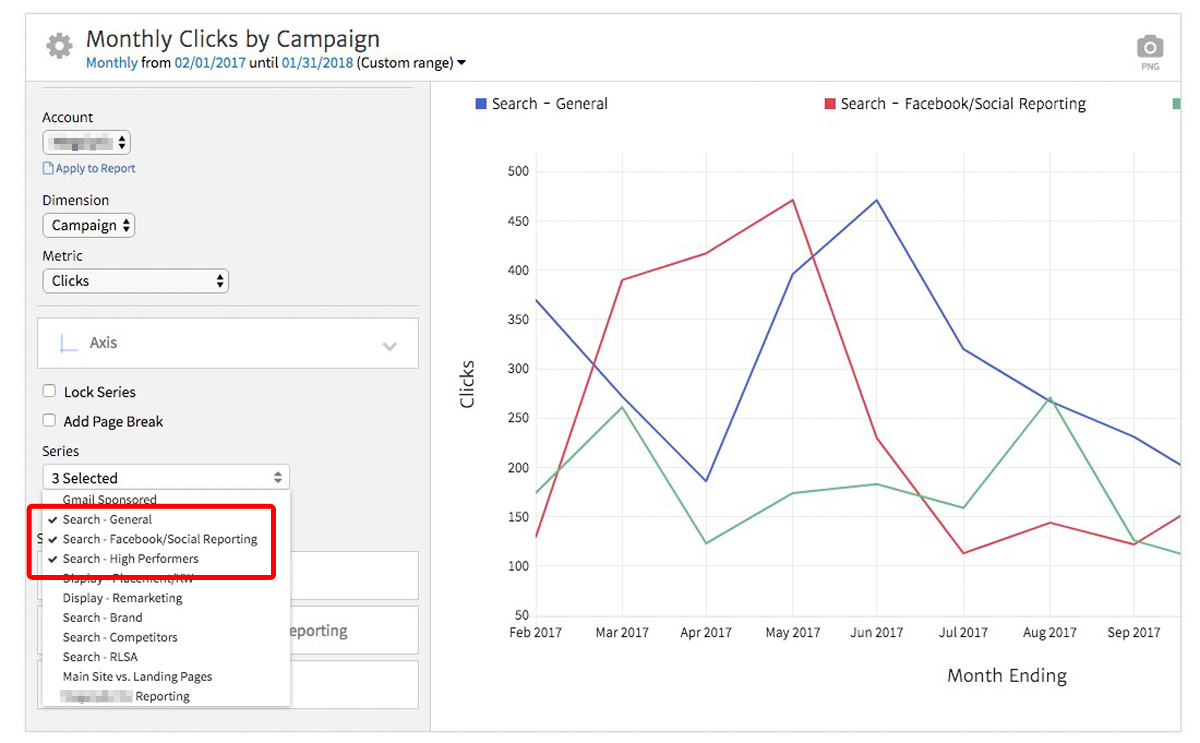Click the Monthly interval link
This screenshot has height=743, width=1200.
point(111,63)
